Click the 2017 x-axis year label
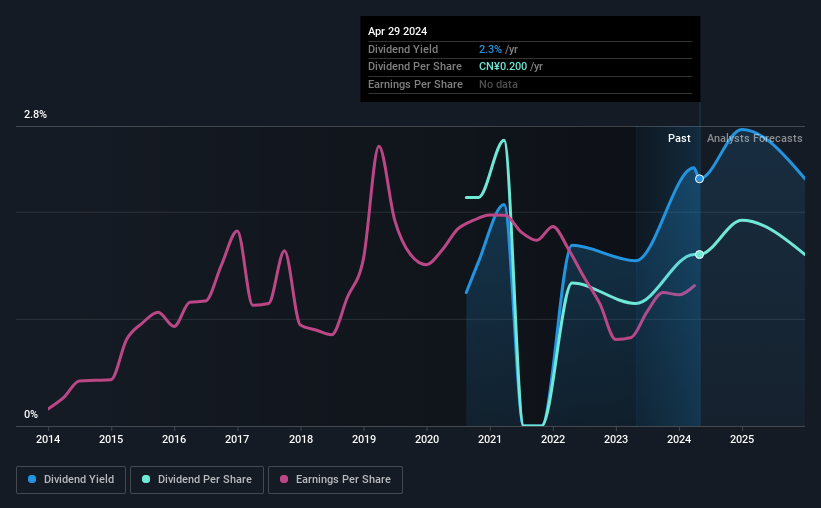Screen dimensions: 821x508 [x=237, y=439]
